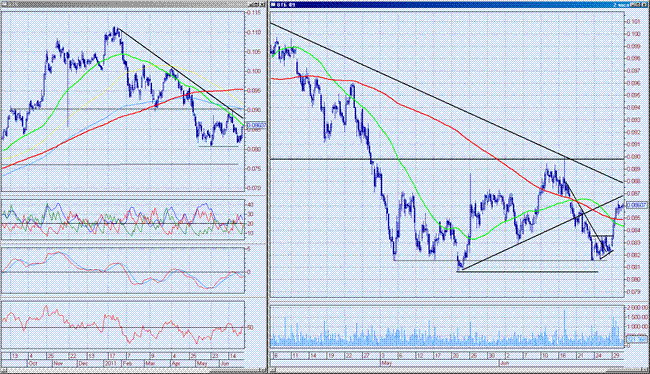Viewport: 650px width, 374px height.
Task: Click the 50 level label in bottom-left indicator
Action: (x=250, y=328)
